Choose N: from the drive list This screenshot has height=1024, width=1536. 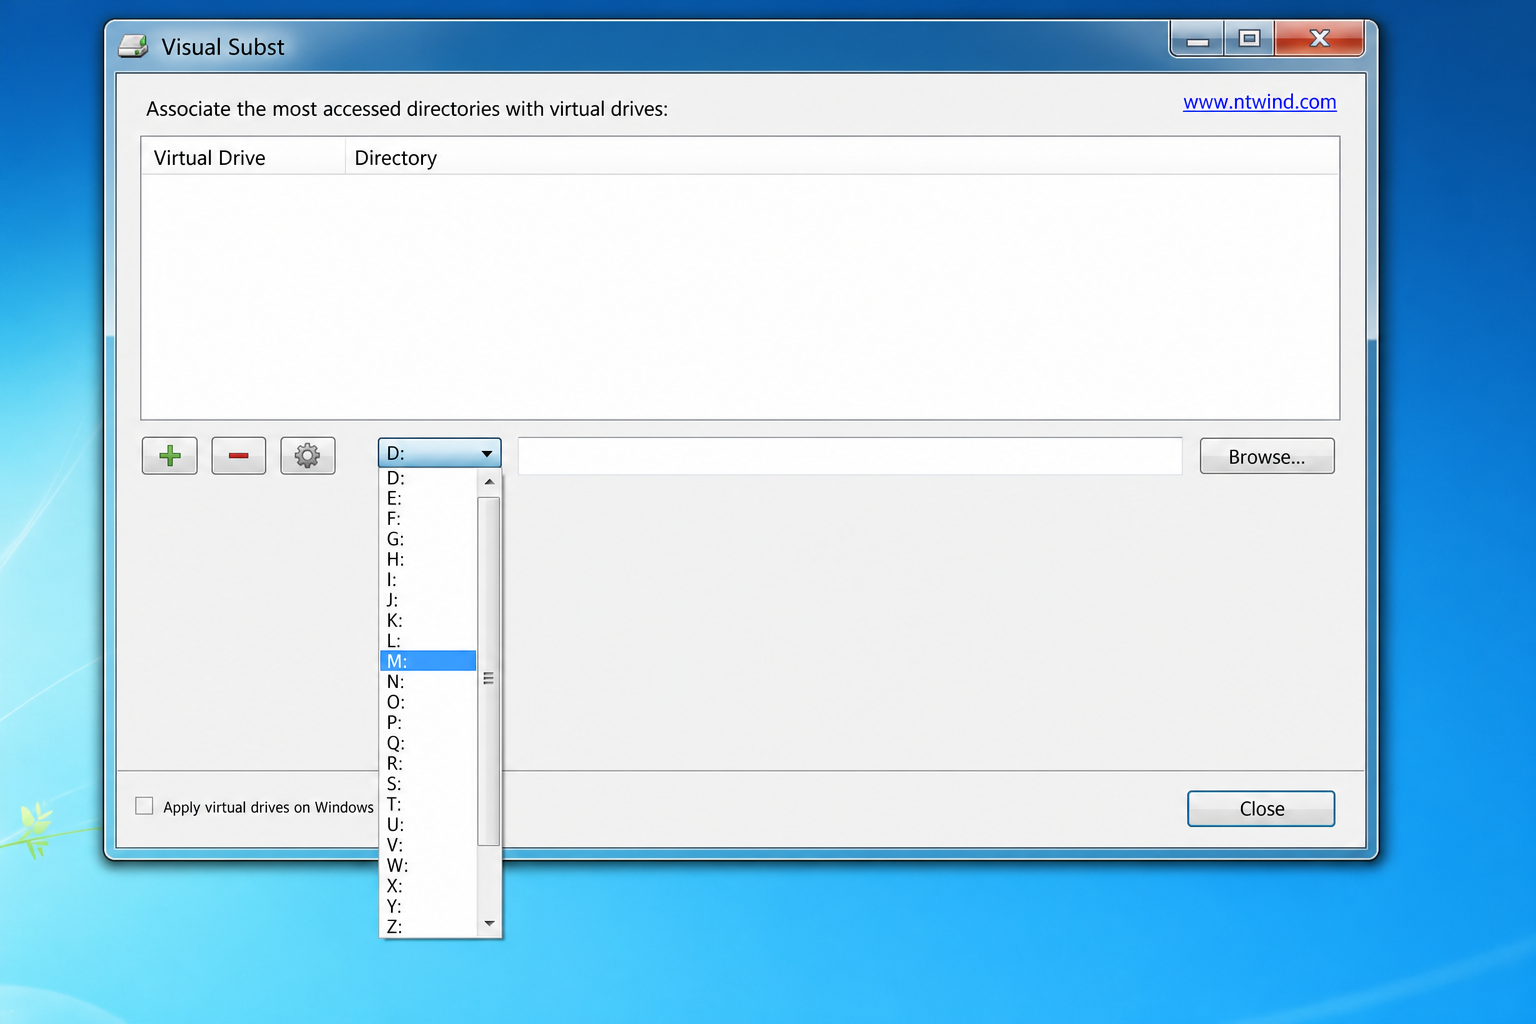[x=428, y=682]
